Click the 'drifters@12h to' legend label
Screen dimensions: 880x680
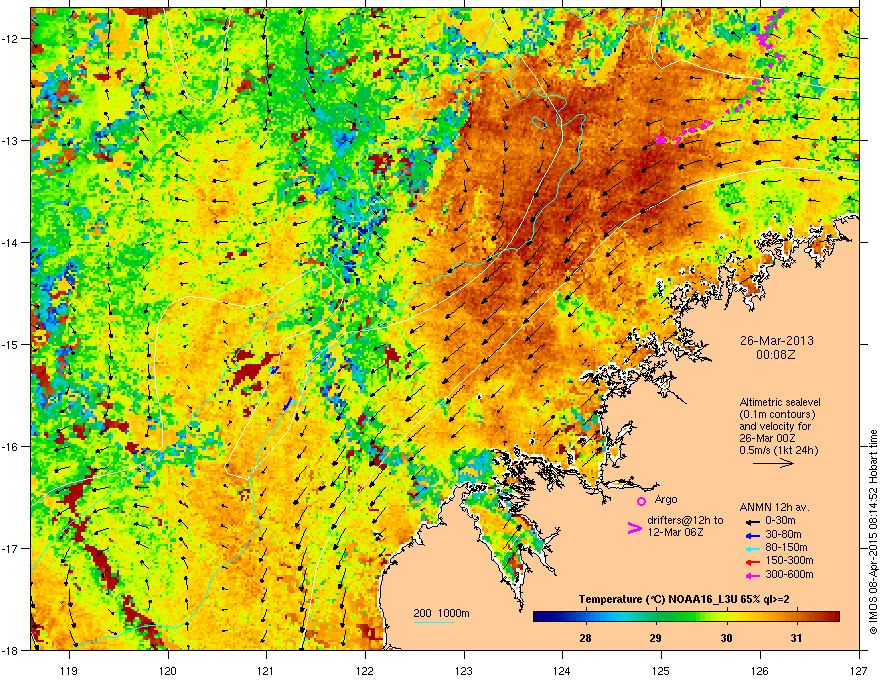685,521
